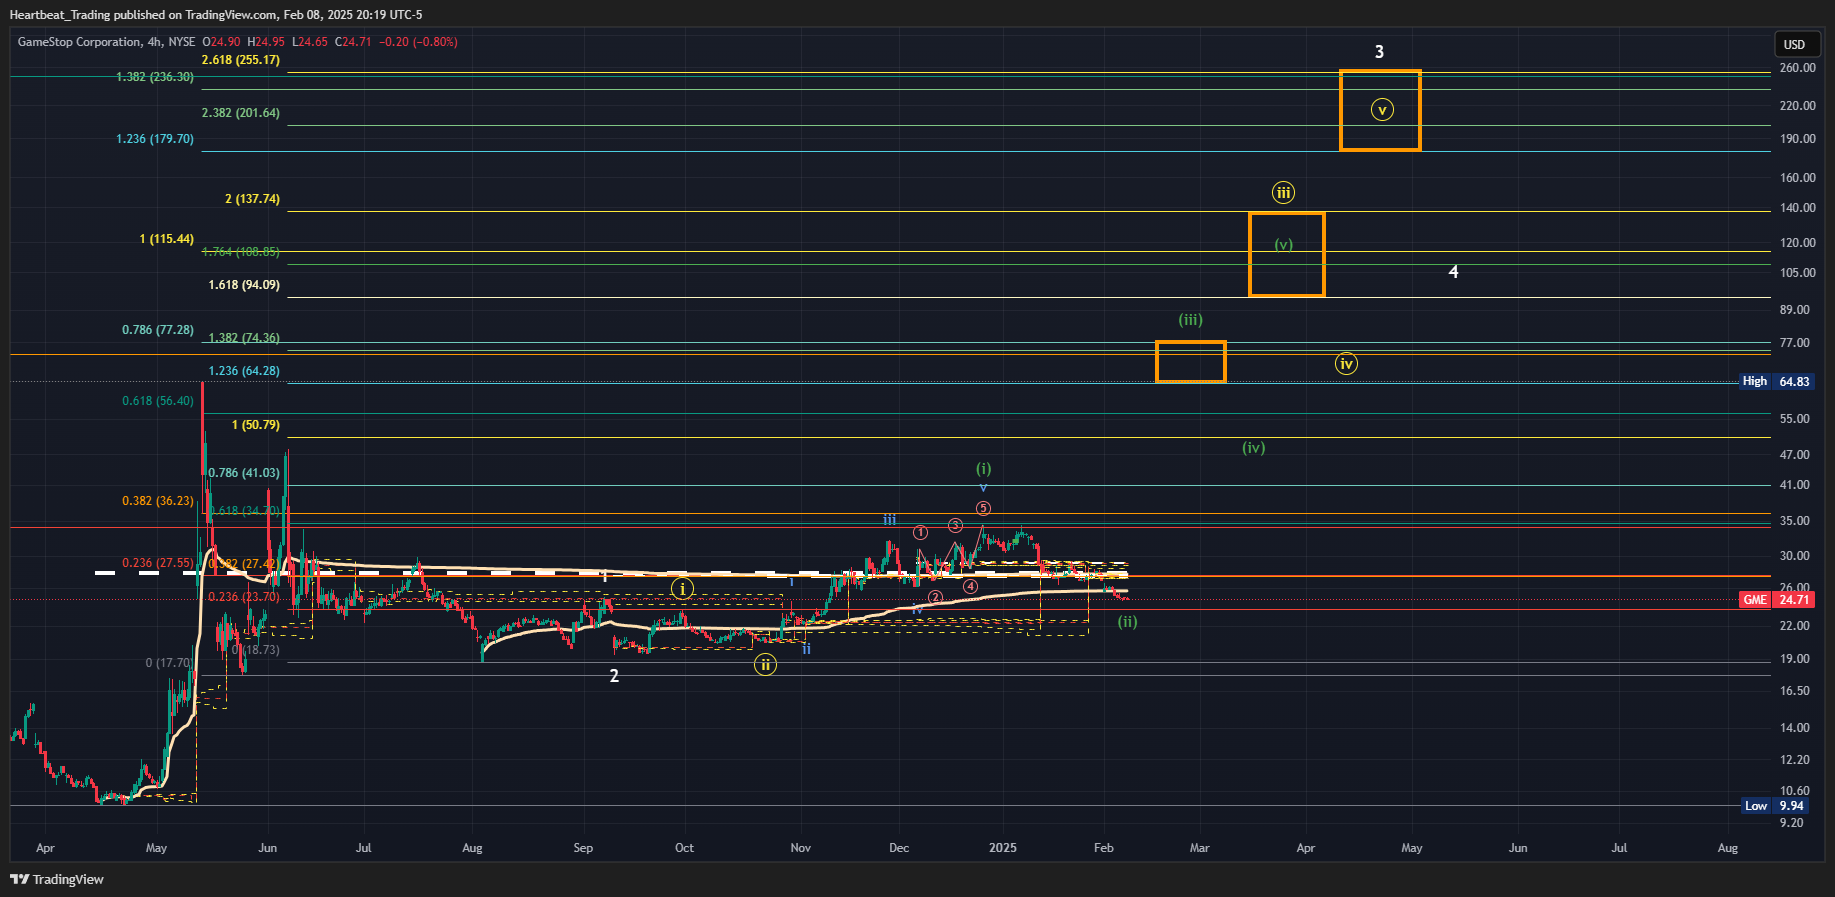Select the 1.236 (179.70) Fibonacci label

[155, 139]
